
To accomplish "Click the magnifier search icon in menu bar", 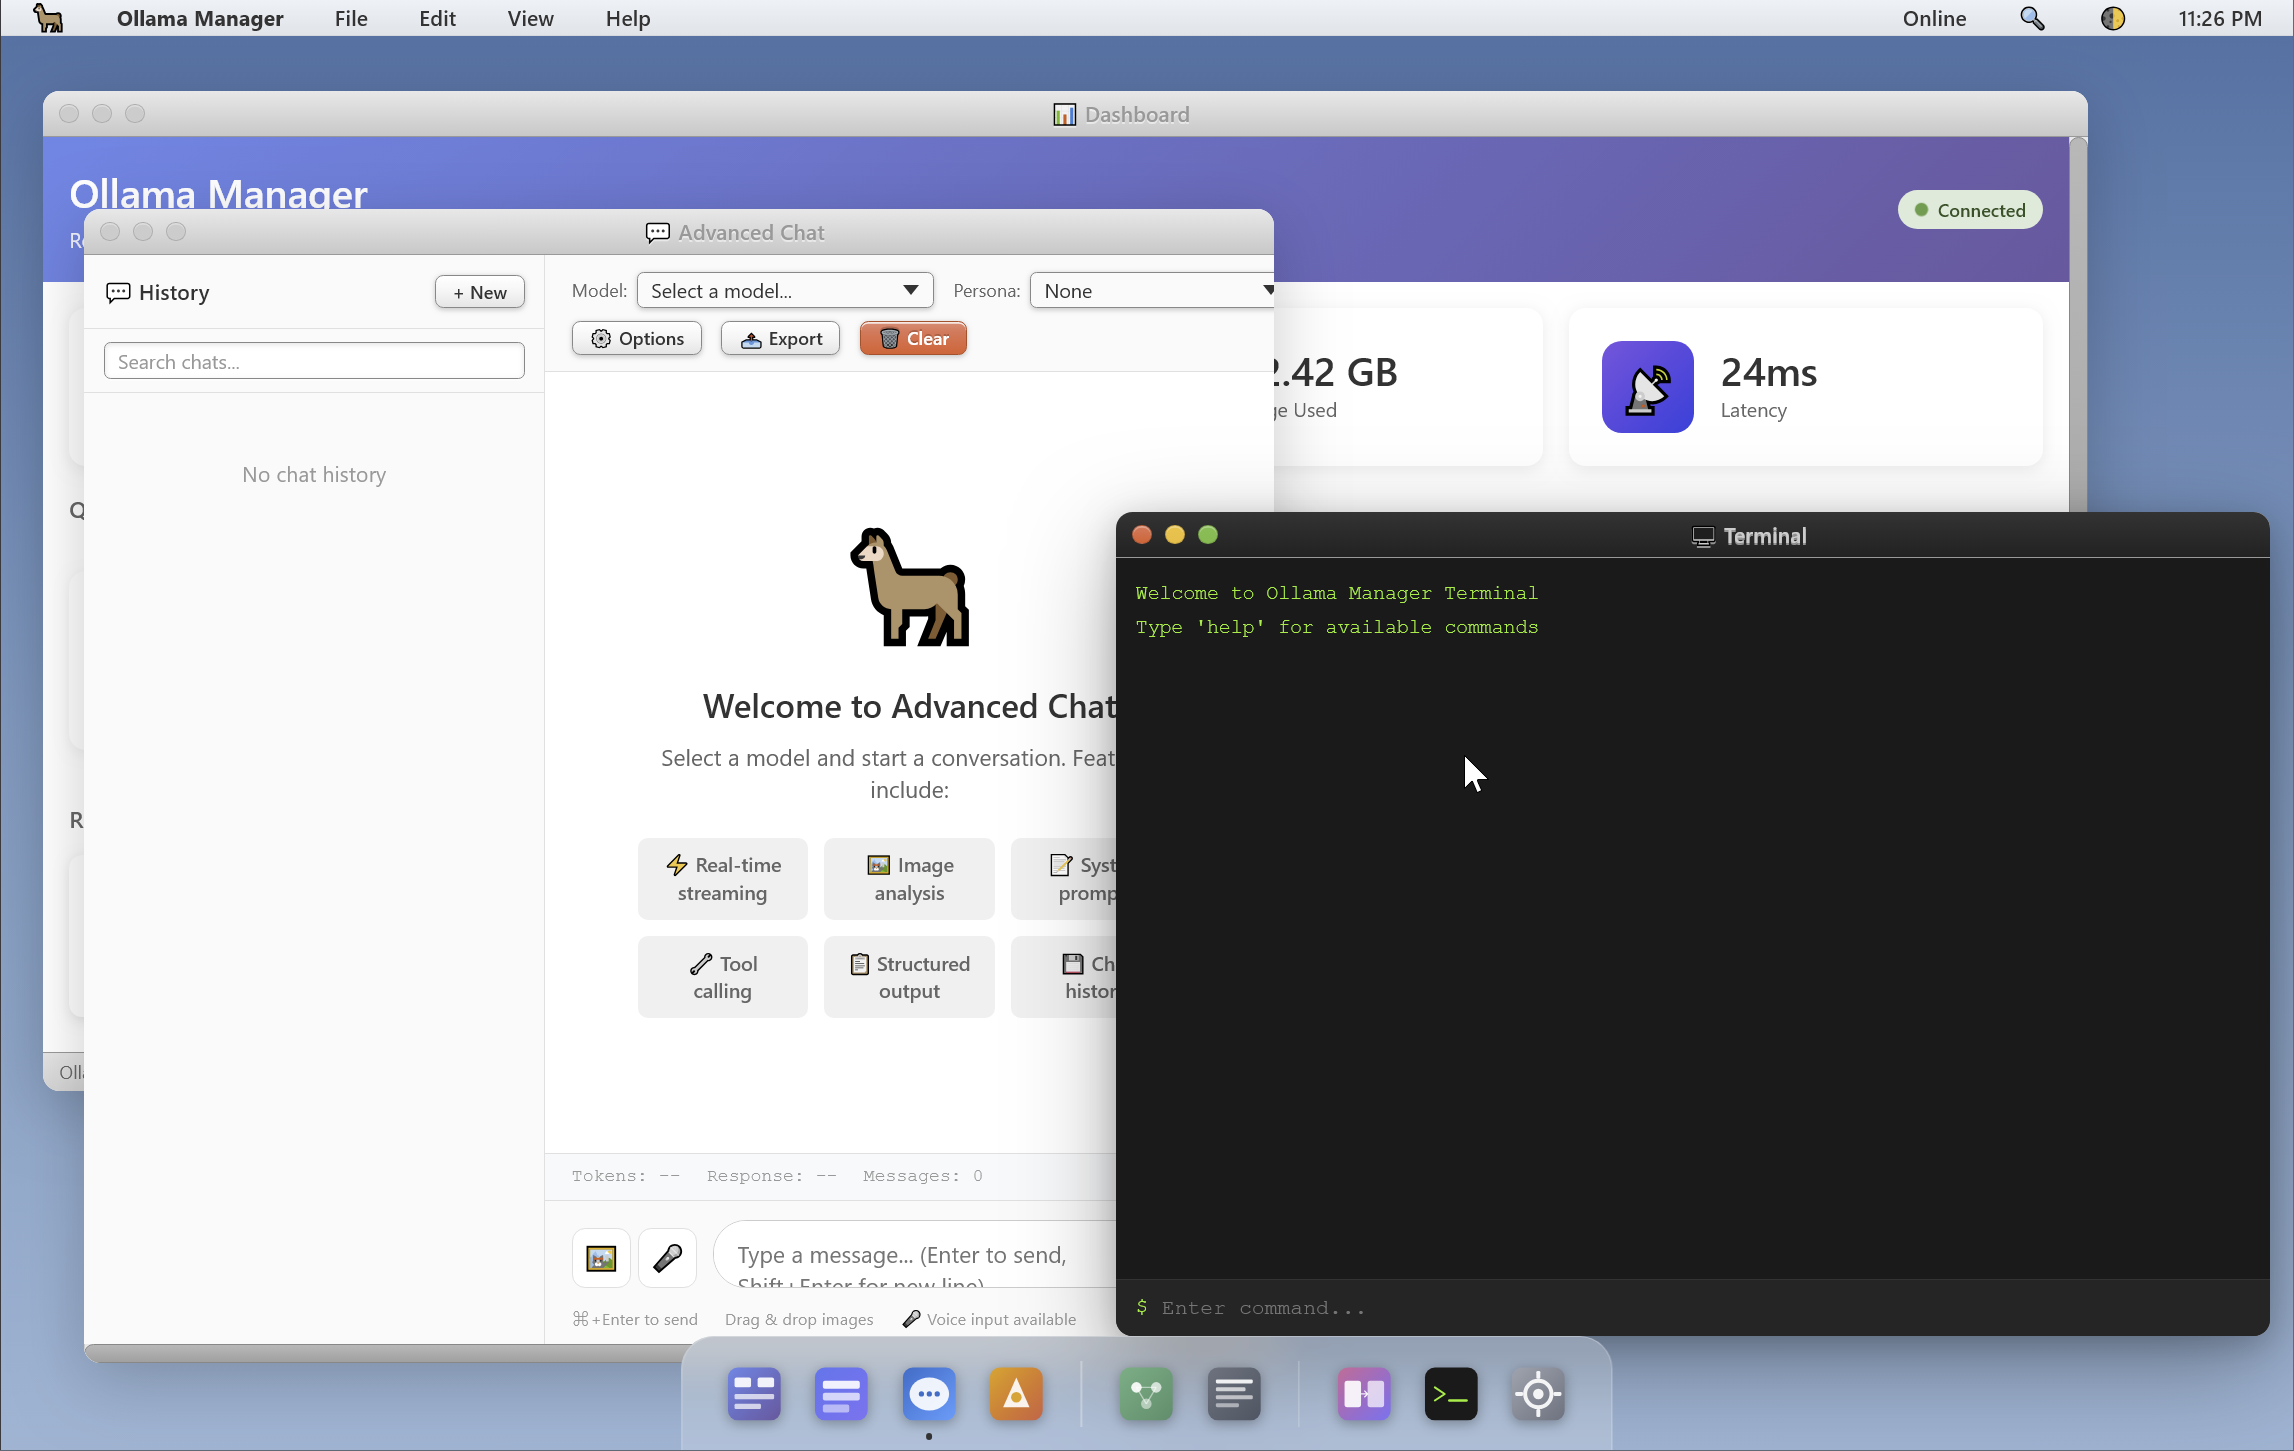I will point(2031,18).
